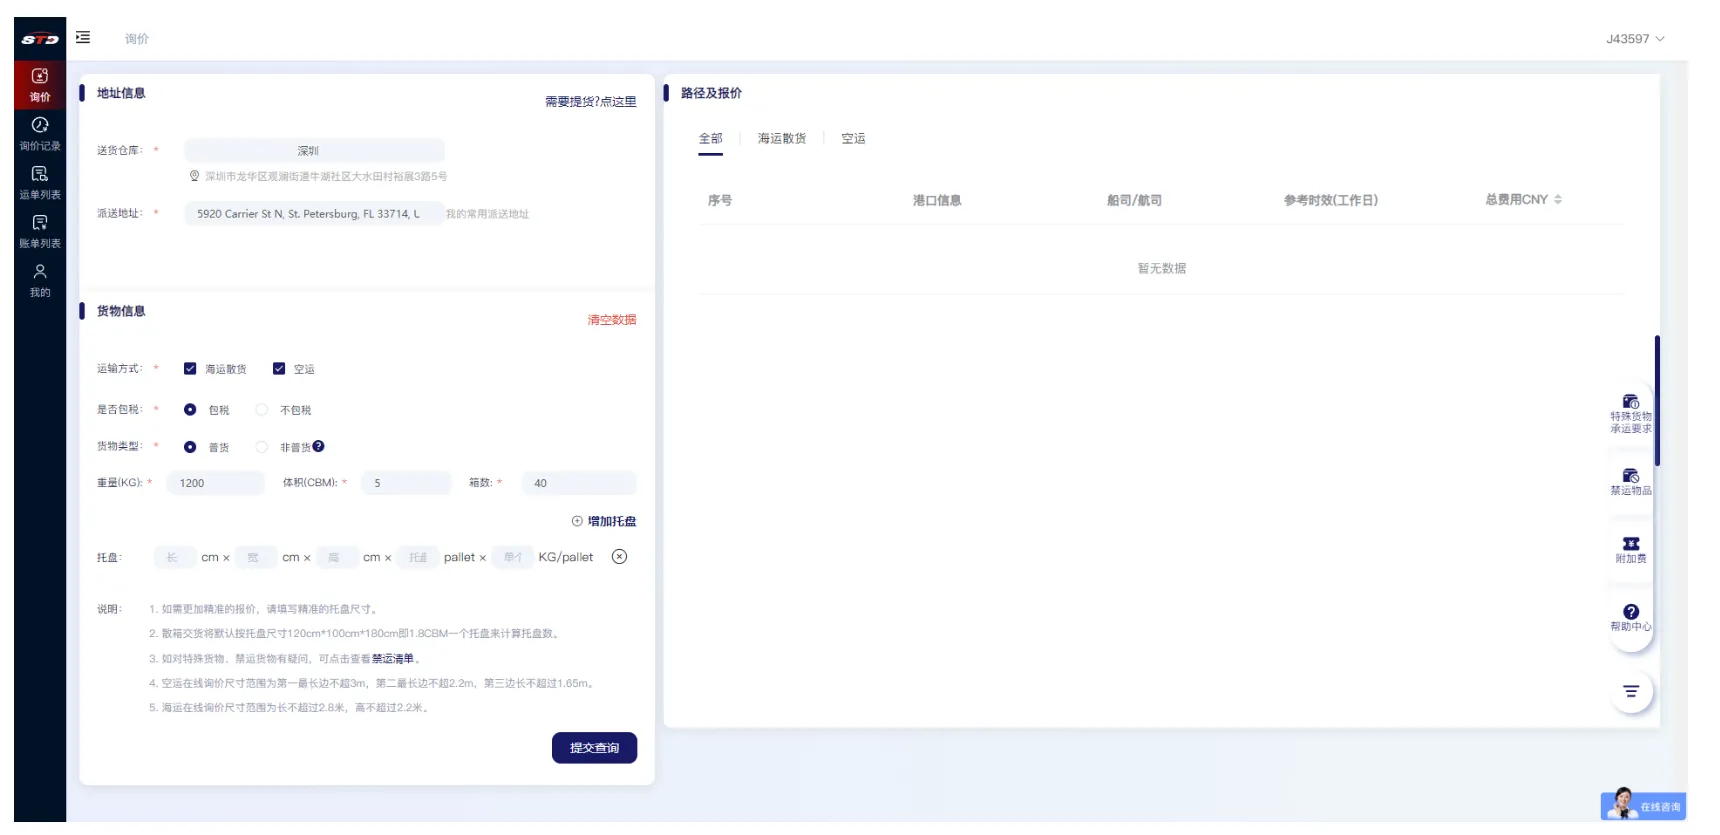Click the 序号 column header
Viewport: 1720px width, 835px height.
pos(719,200)
